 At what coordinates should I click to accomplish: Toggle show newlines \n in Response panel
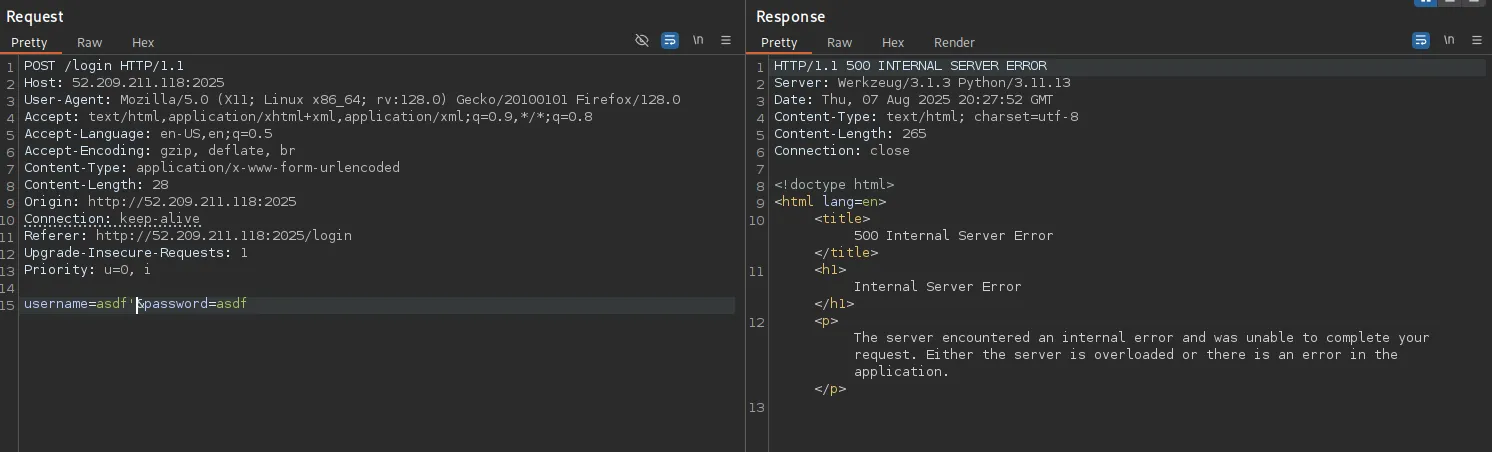tap(1449, 40)
